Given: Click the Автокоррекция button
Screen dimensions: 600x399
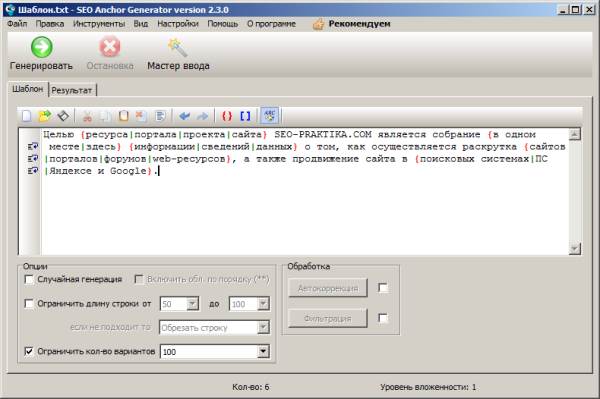Looking at the screenshot, I should 328,288.
